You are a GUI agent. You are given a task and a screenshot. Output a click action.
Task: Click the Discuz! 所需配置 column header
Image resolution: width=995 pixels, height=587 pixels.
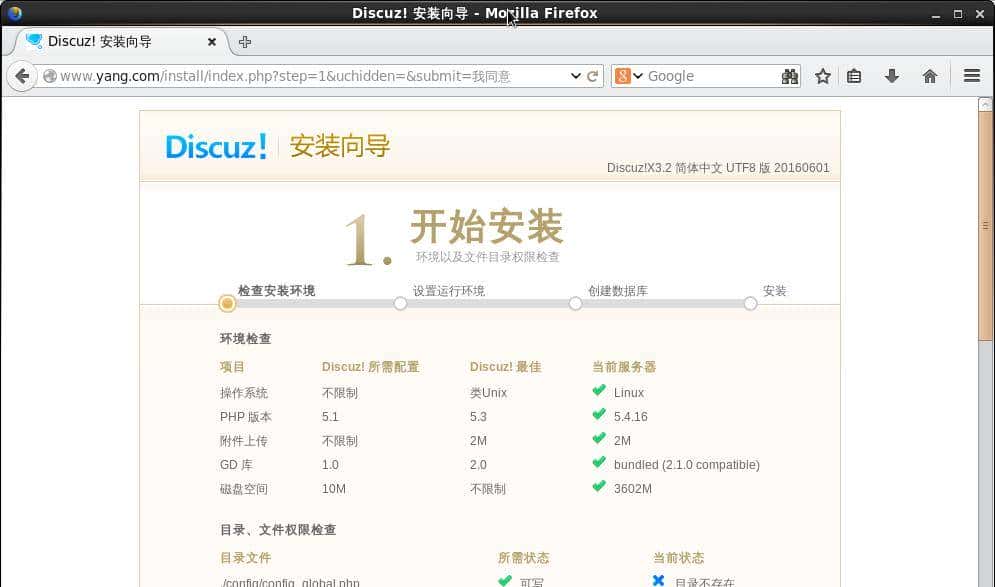371,367
